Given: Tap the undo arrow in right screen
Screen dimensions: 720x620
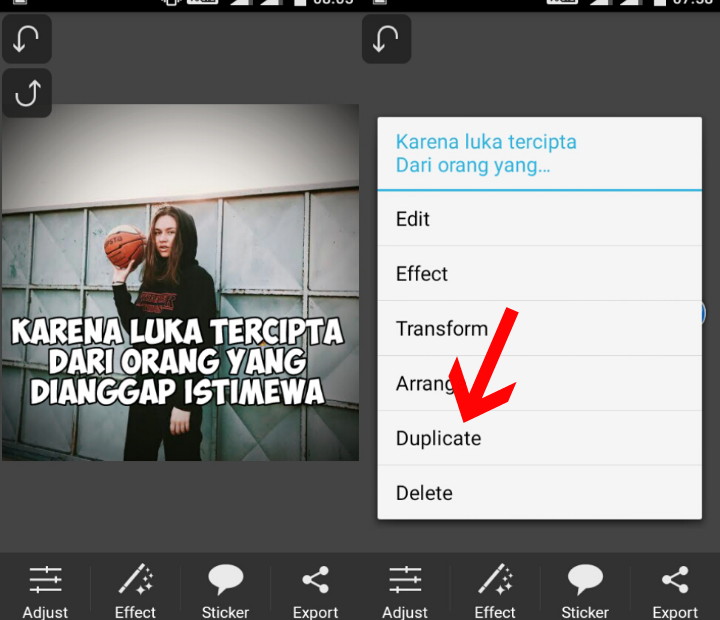Looking at the screenshot, I should point(386,39).
